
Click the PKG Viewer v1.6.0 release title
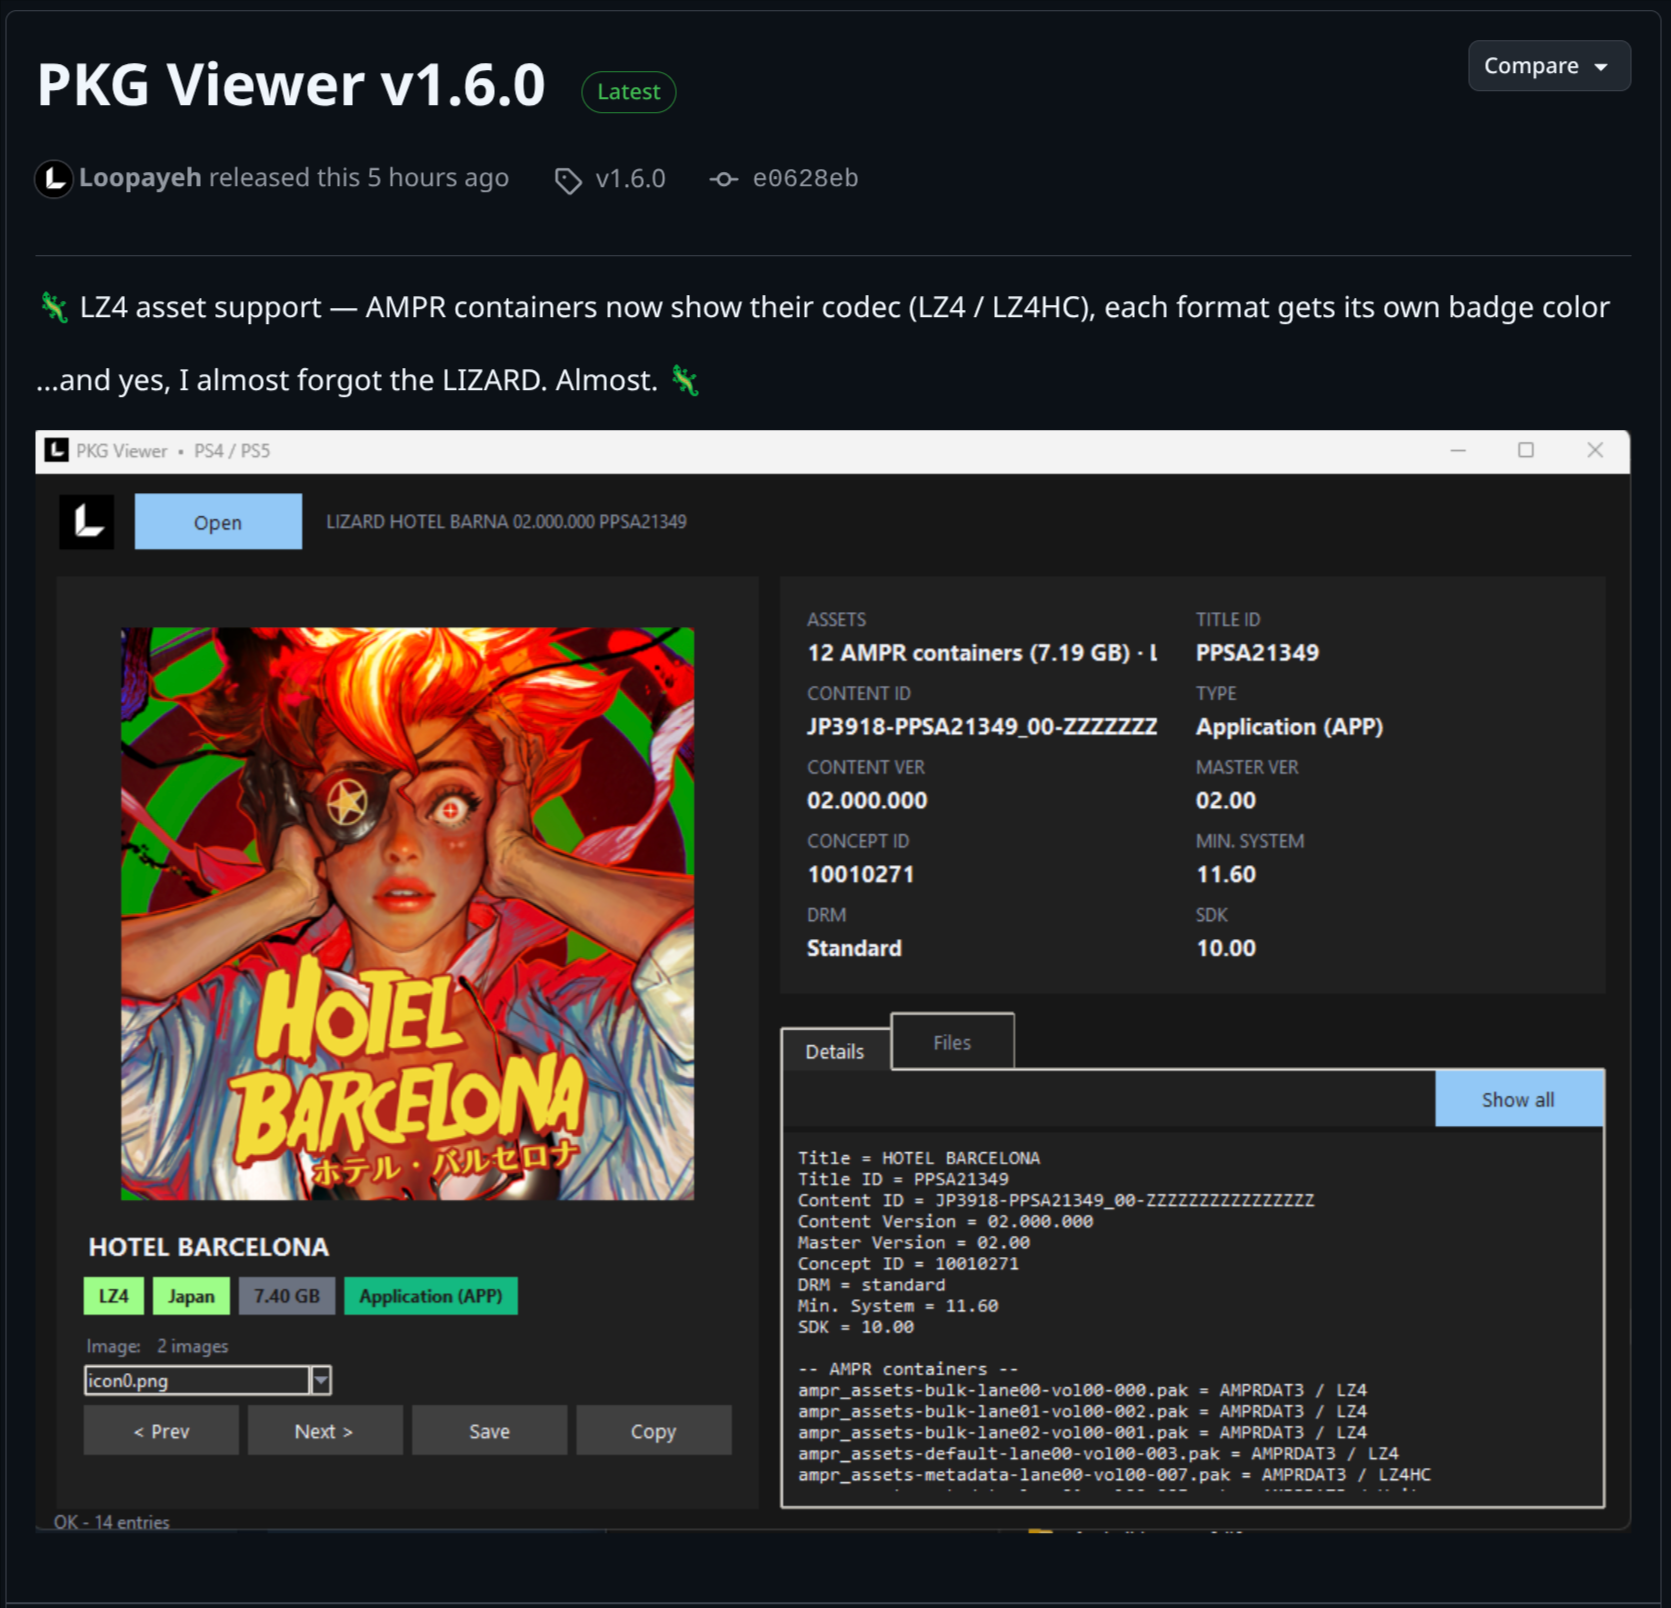point(291,85)
